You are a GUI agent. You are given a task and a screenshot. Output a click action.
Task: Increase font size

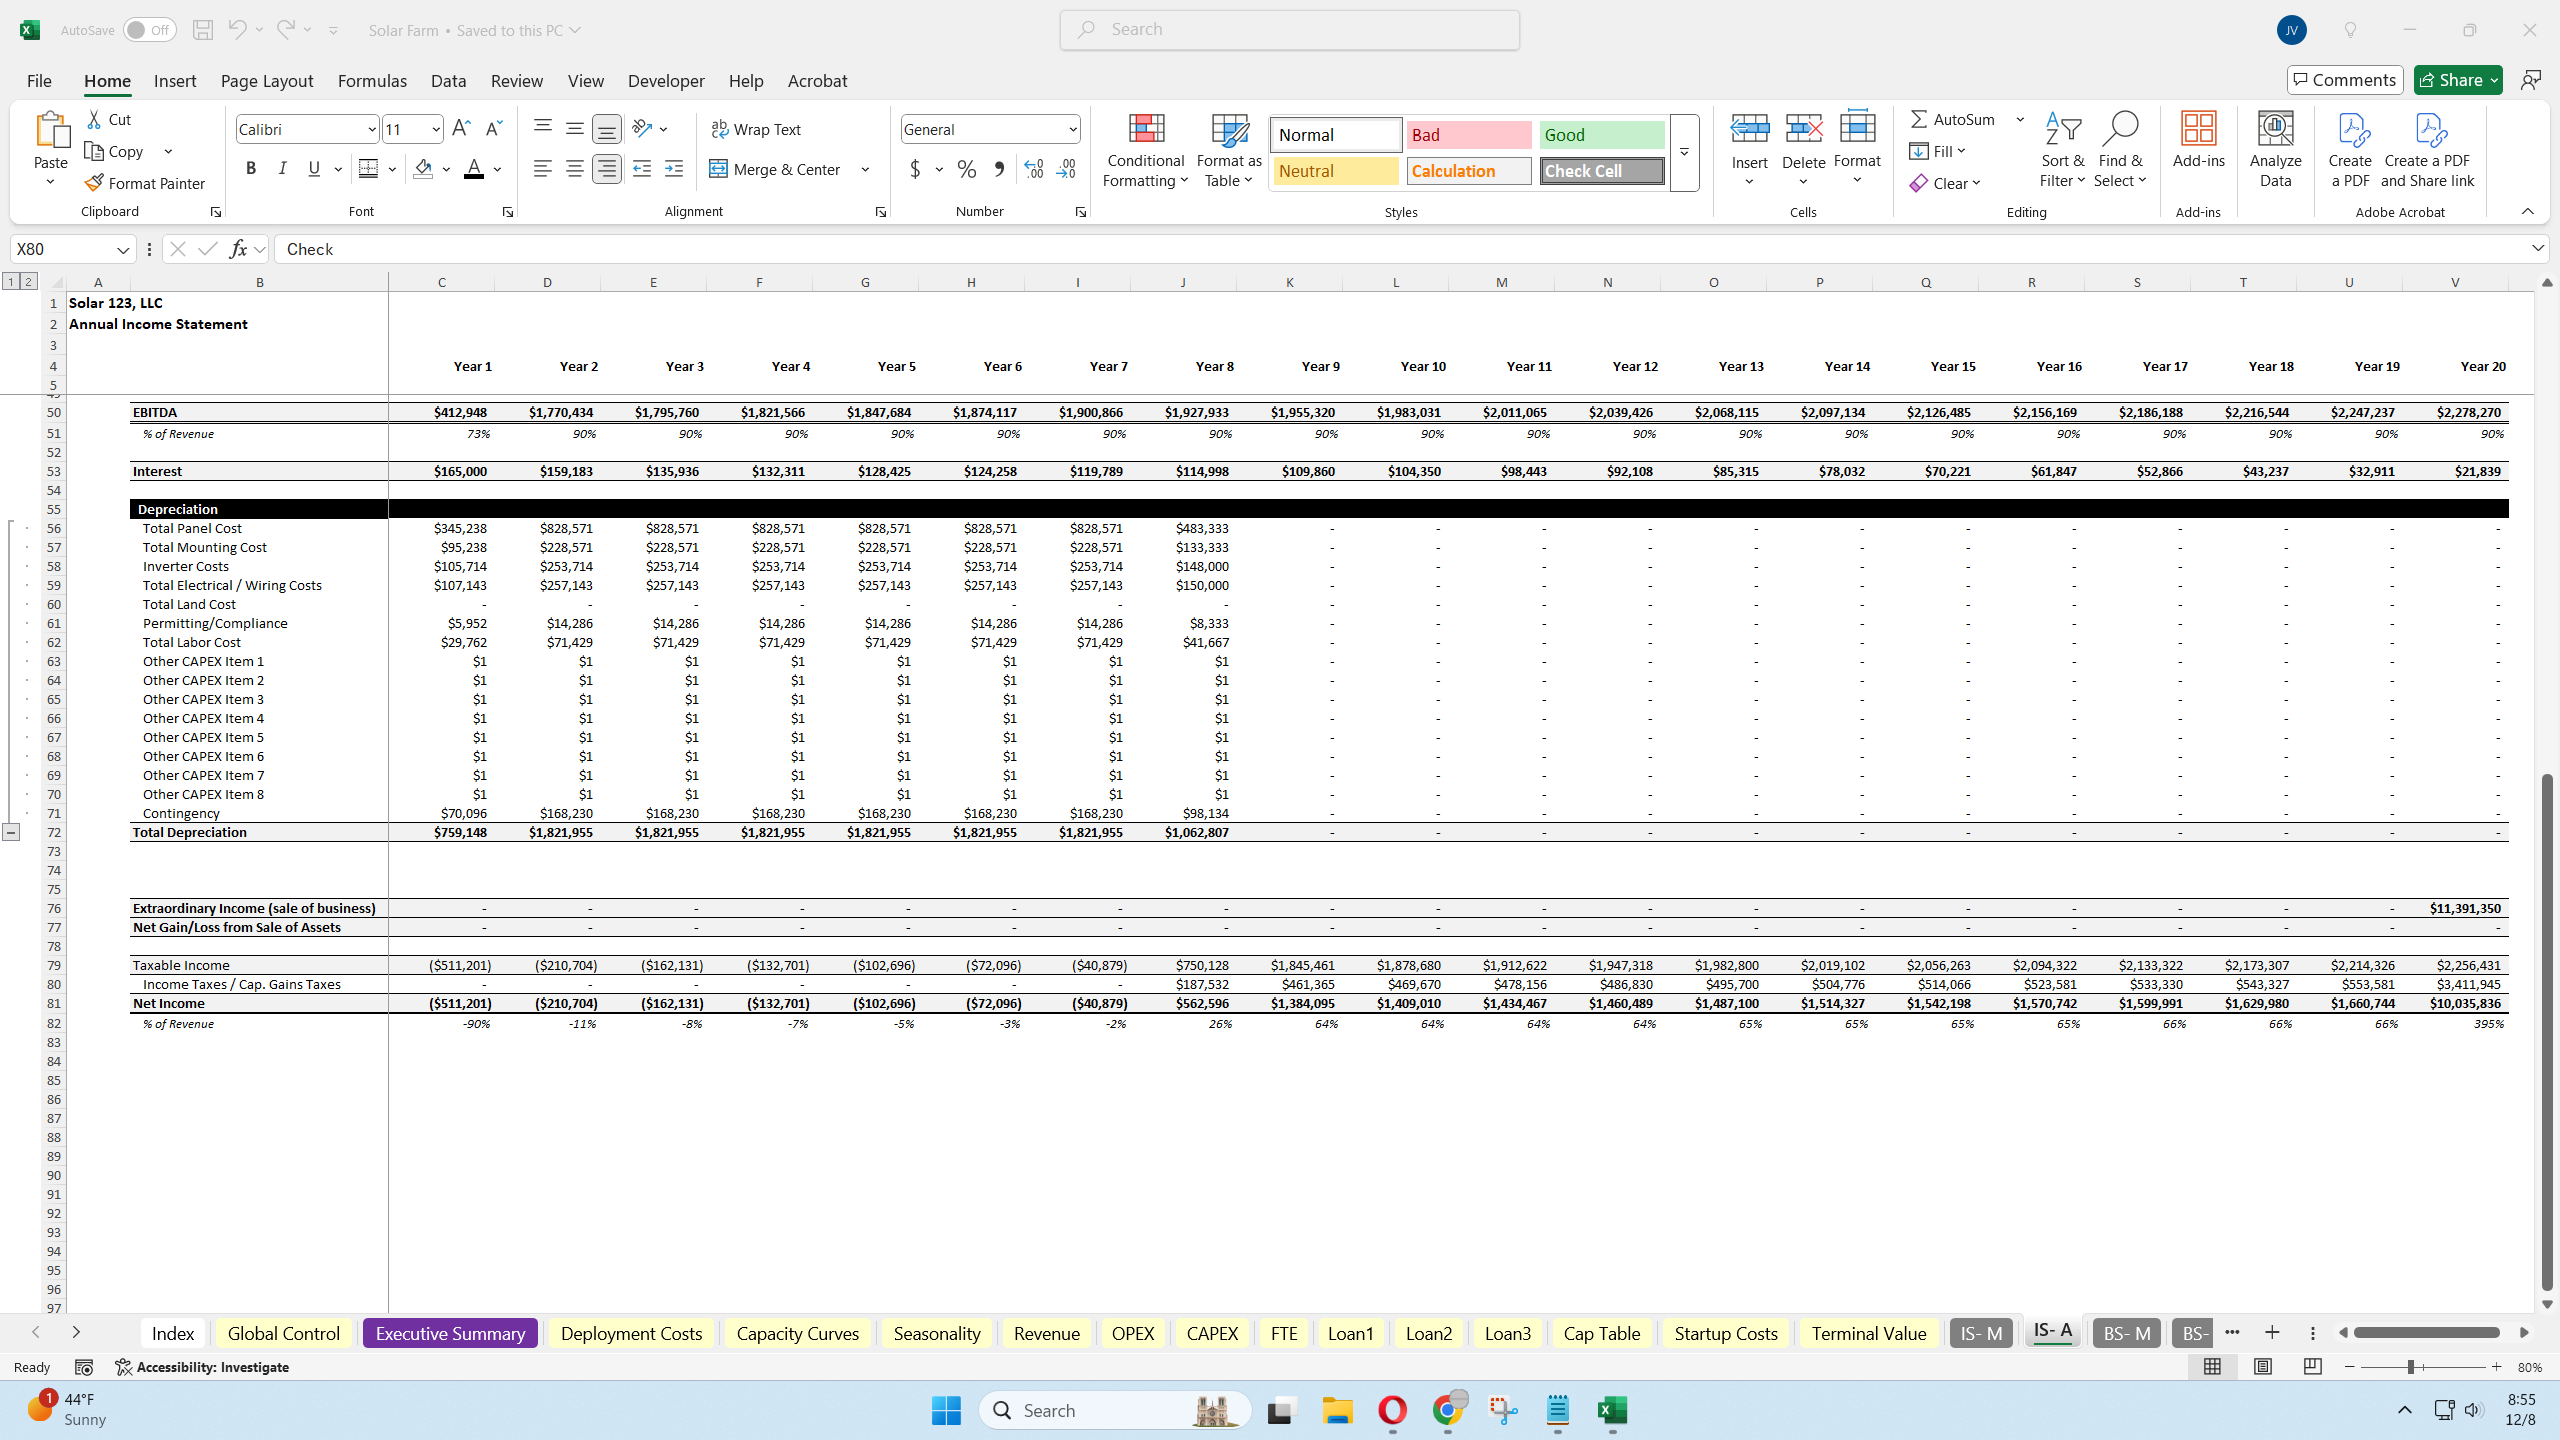point(461,129)
